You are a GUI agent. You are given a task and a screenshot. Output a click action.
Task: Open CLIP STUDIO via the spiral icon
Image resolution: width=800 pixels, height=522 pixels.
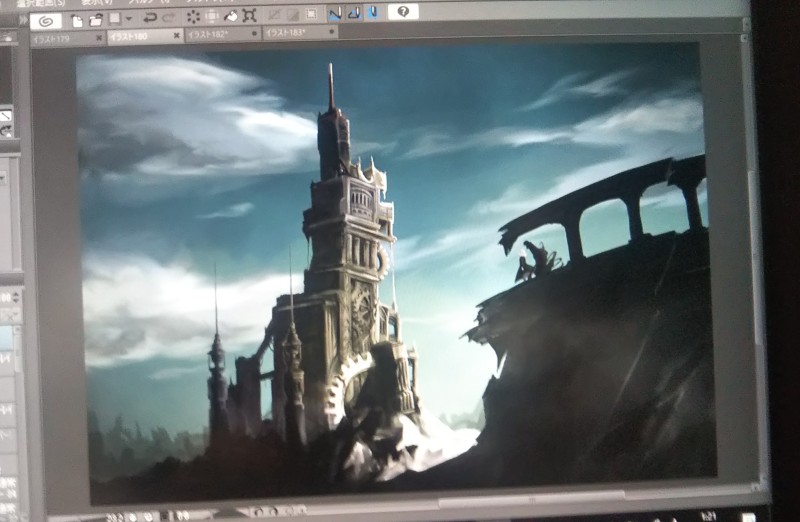pos(46,21)
